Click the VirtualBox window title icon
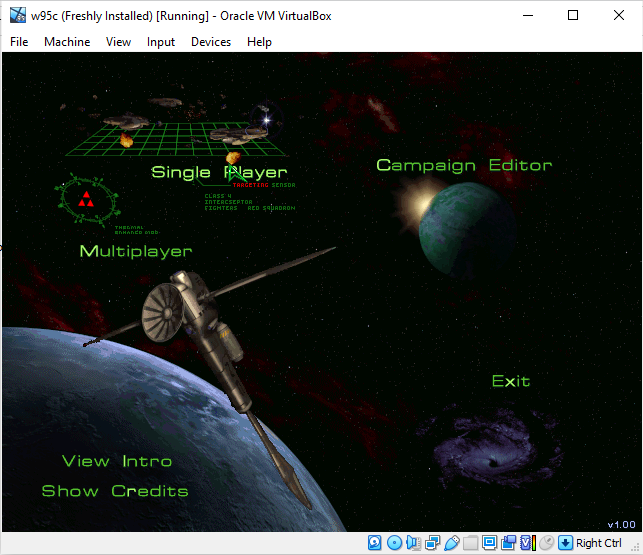The height and width of the screenshot is (555, 643). (18, 15)
